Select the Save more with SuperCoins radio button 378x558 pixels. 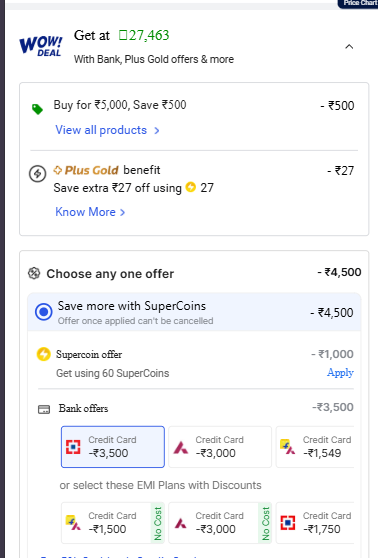(44, 312)
